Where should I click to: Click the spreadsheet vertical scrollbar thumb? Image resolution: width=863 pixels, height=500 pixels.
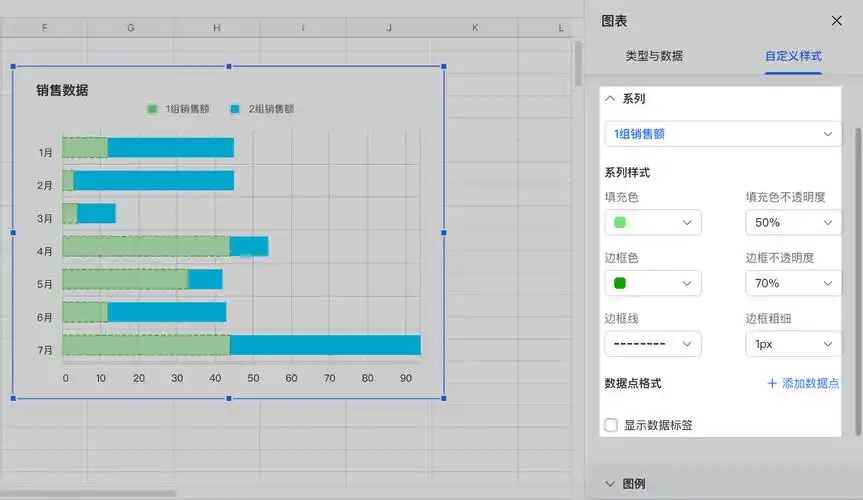[578, 64]
